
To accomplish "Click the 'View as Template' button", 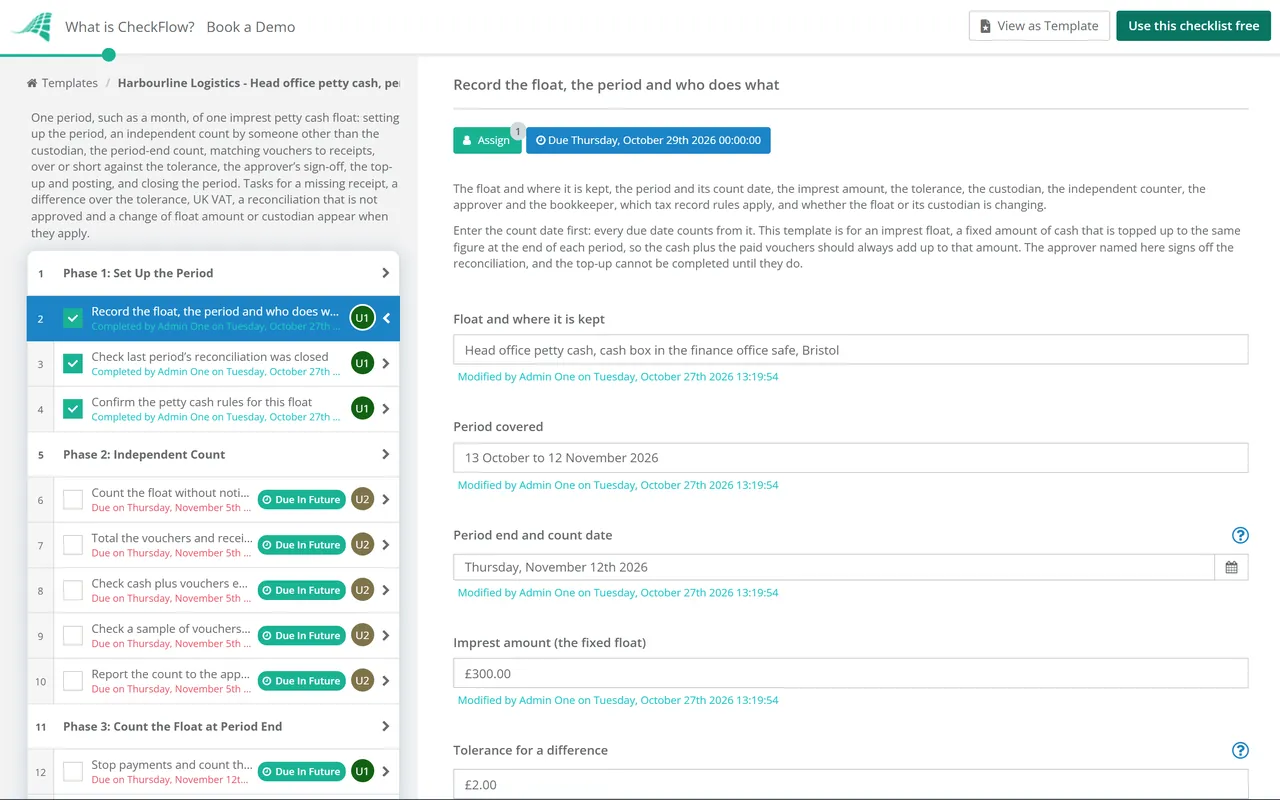I will coord(1039,26).
